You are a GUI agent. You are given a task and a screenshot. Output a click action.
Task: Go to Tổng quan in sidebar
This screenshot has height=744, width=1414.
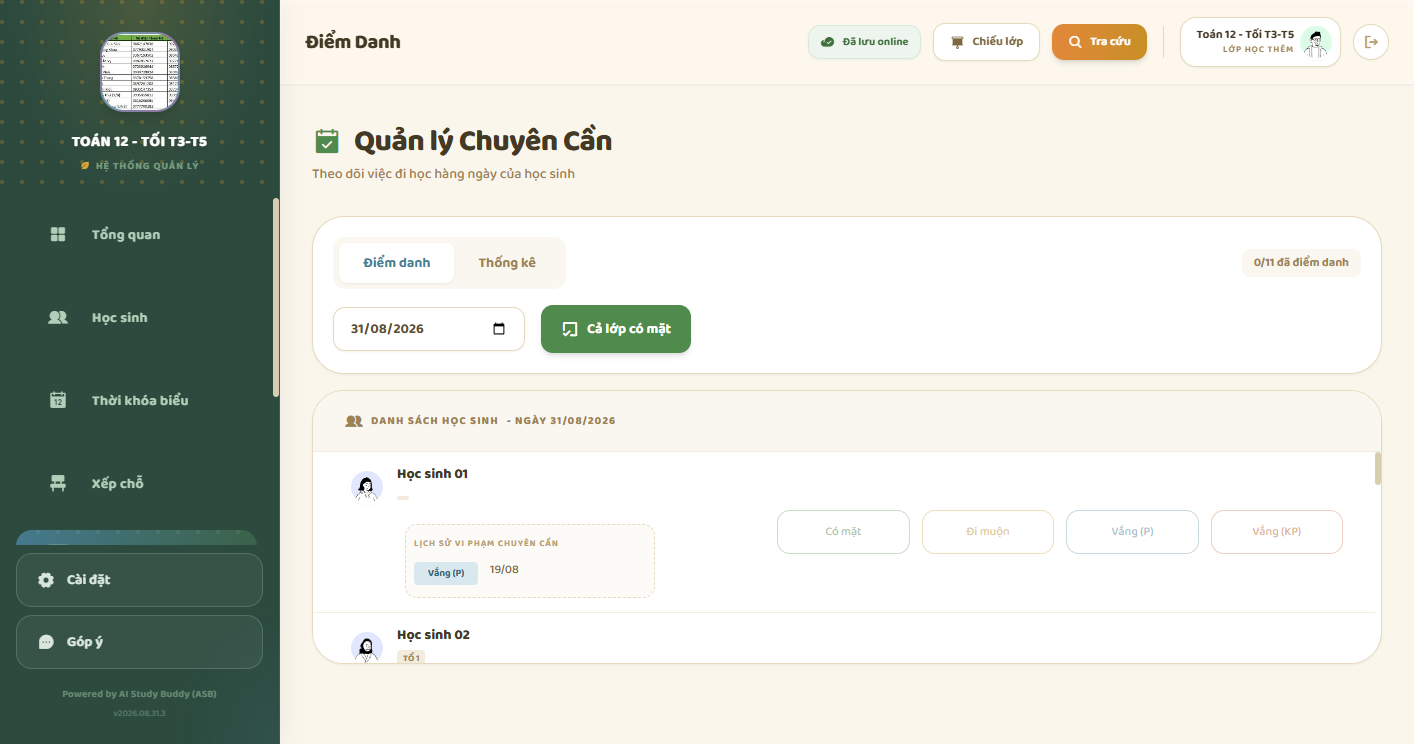(x=137, y=235)
